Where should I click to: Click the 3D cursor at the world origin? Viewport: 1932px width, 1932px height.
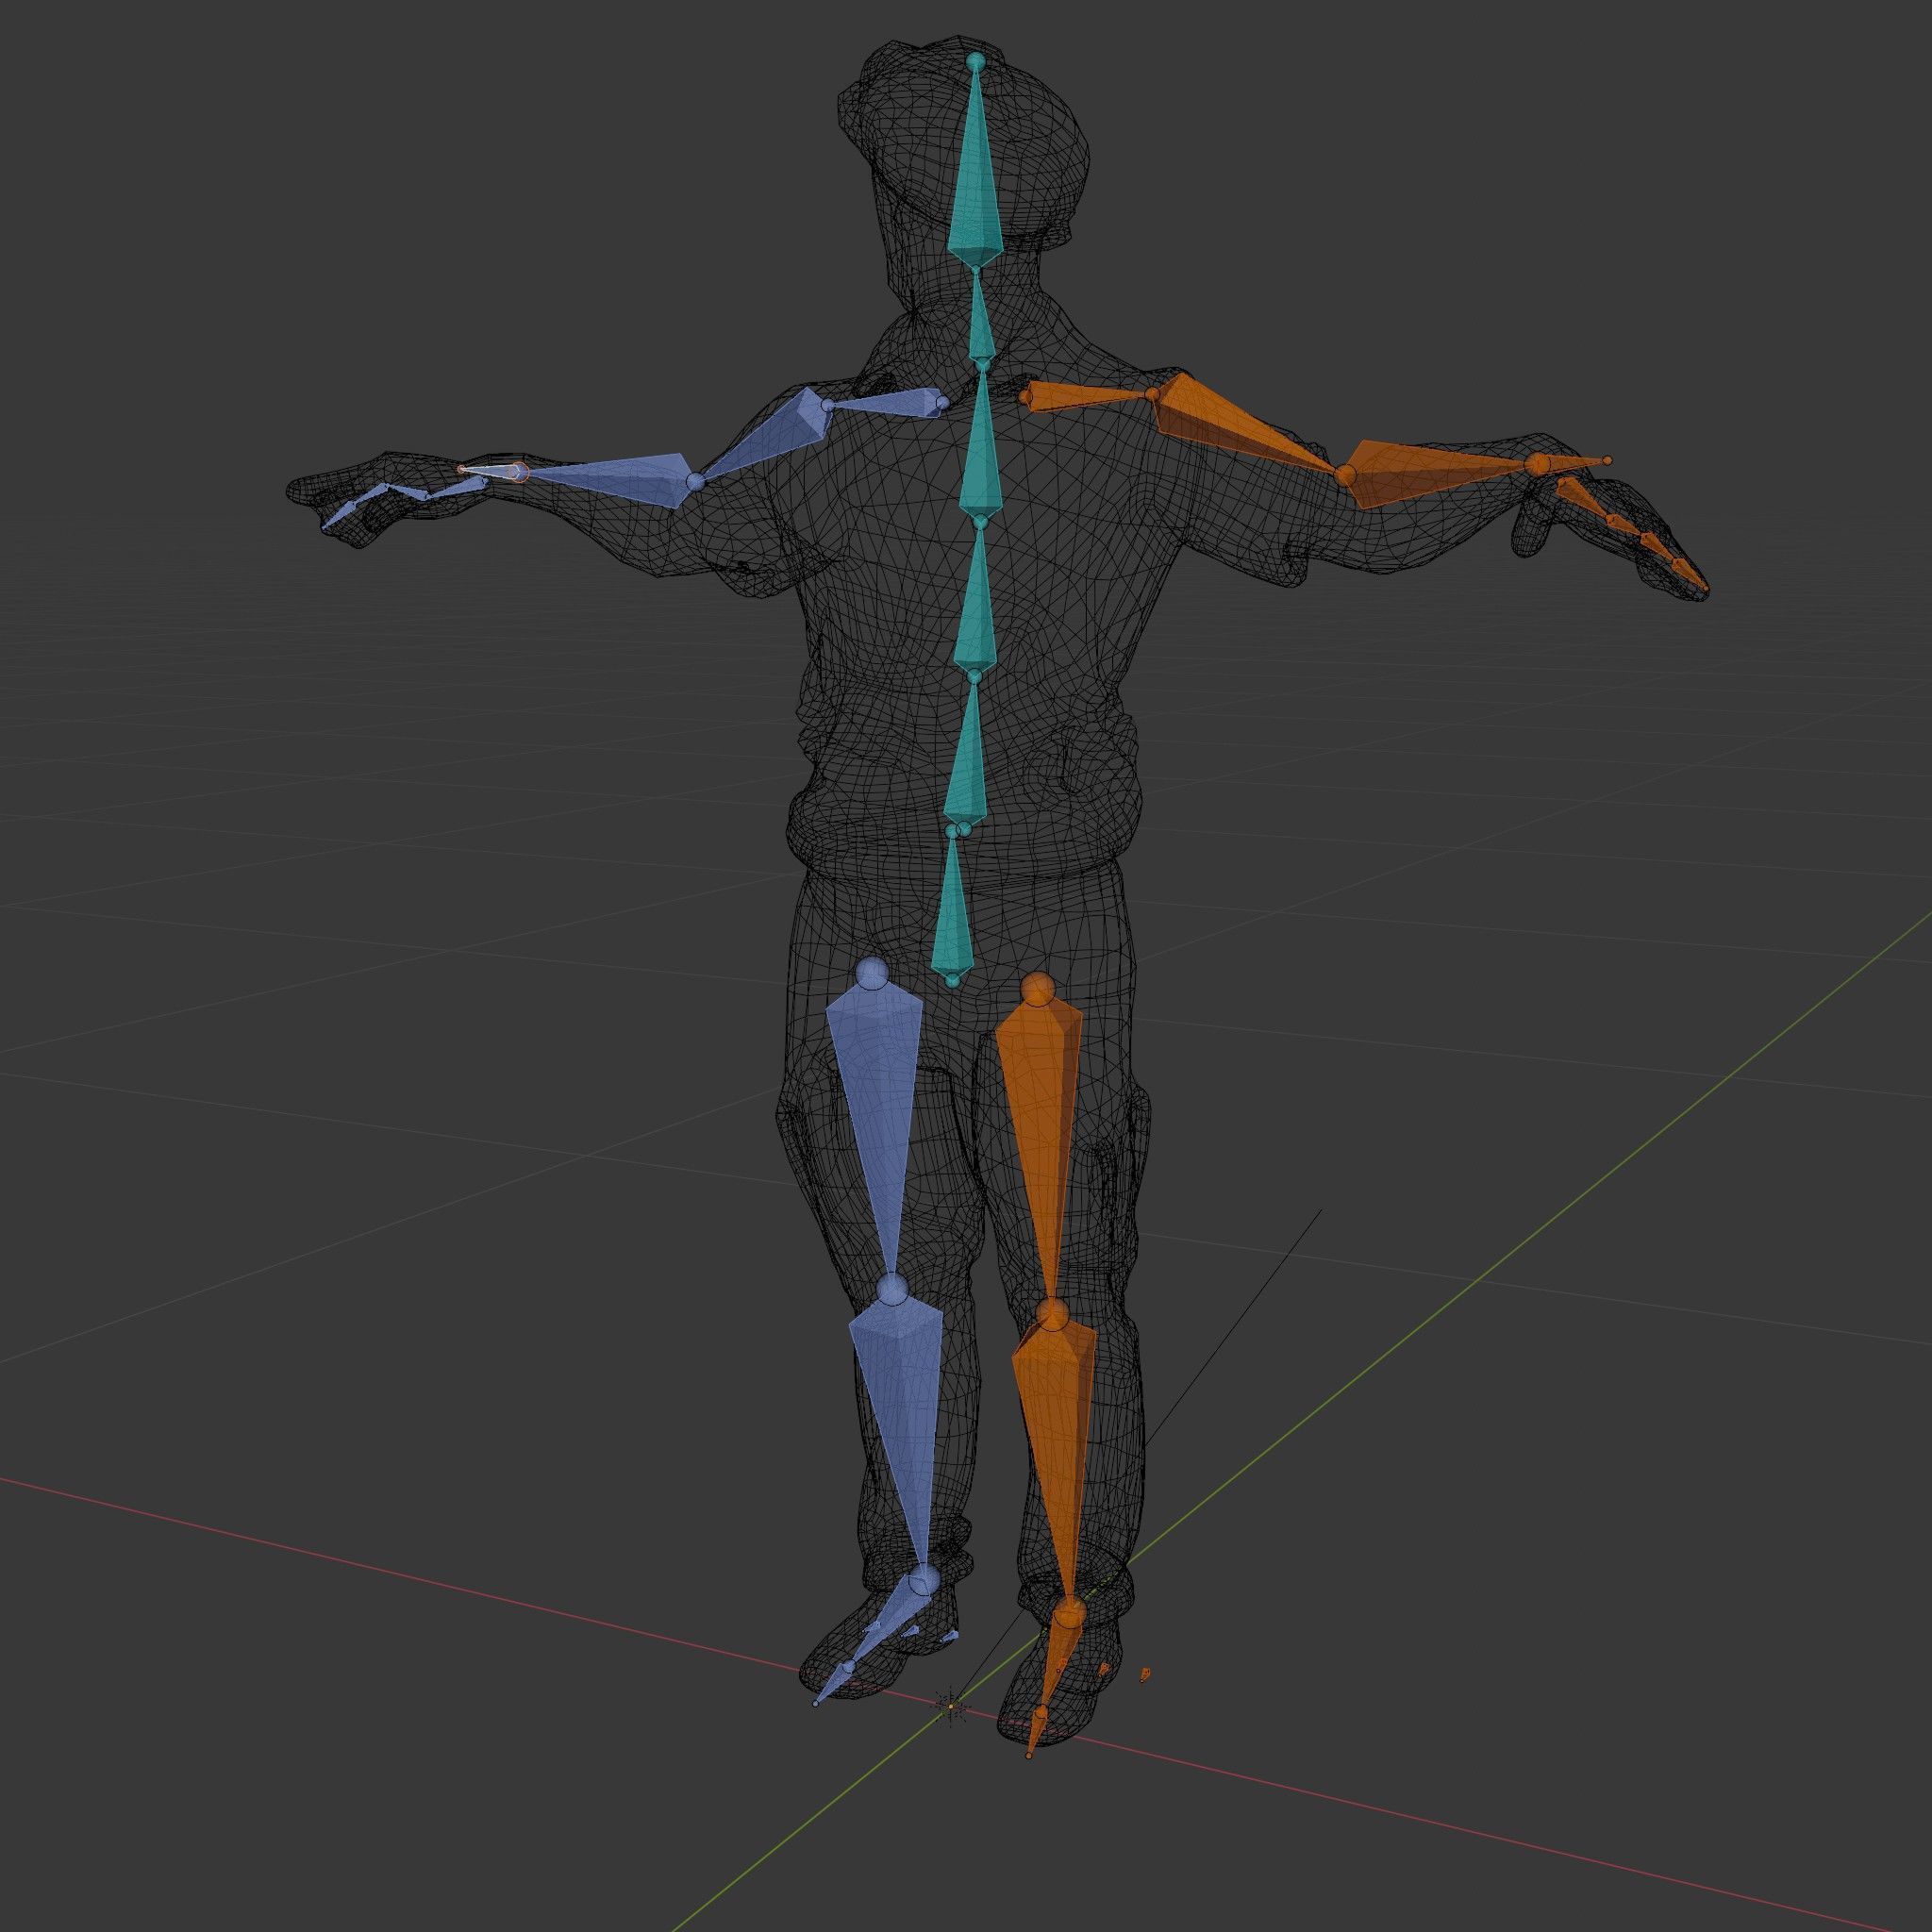(x=951, y=1707)
